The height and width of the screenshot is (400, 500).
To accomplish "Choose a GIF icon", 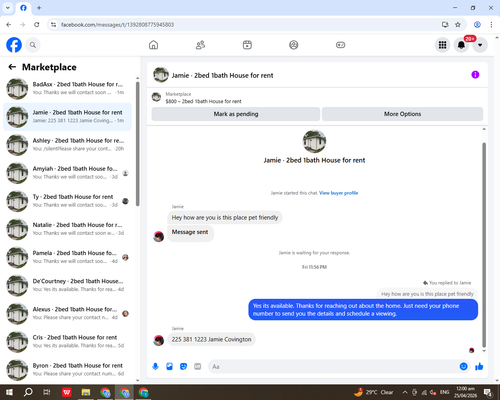I will point(198,367).
